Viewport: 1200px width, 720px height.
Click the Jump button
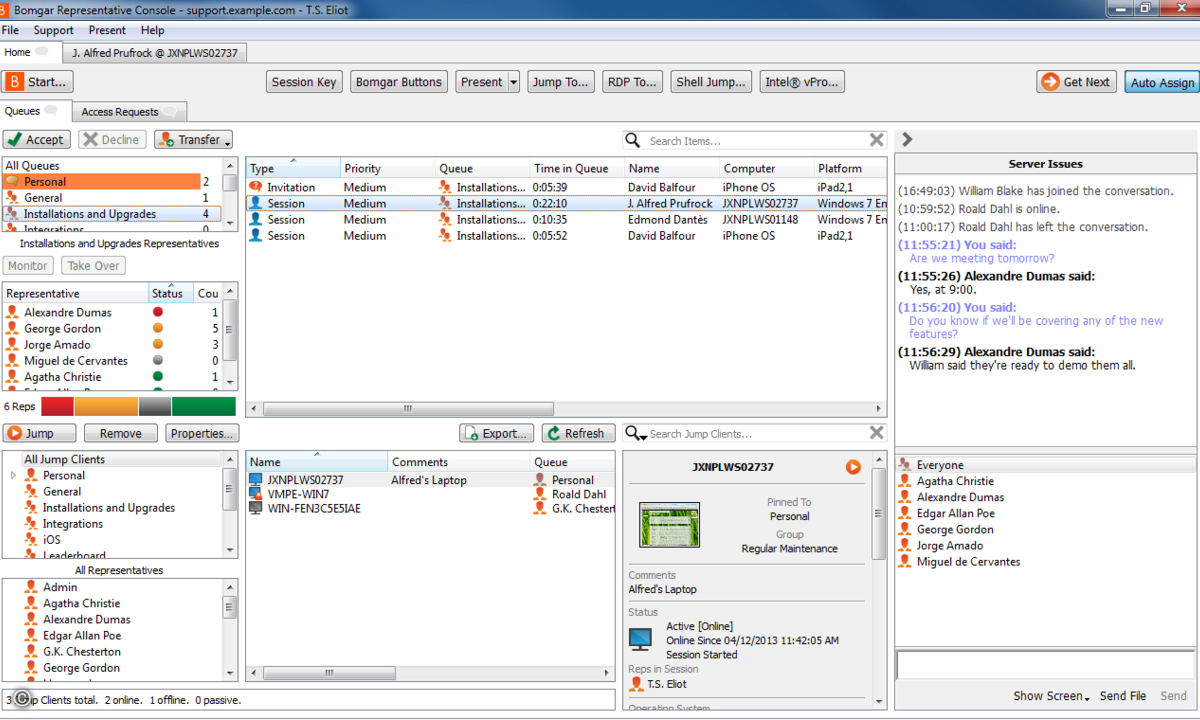click(40, 433)
